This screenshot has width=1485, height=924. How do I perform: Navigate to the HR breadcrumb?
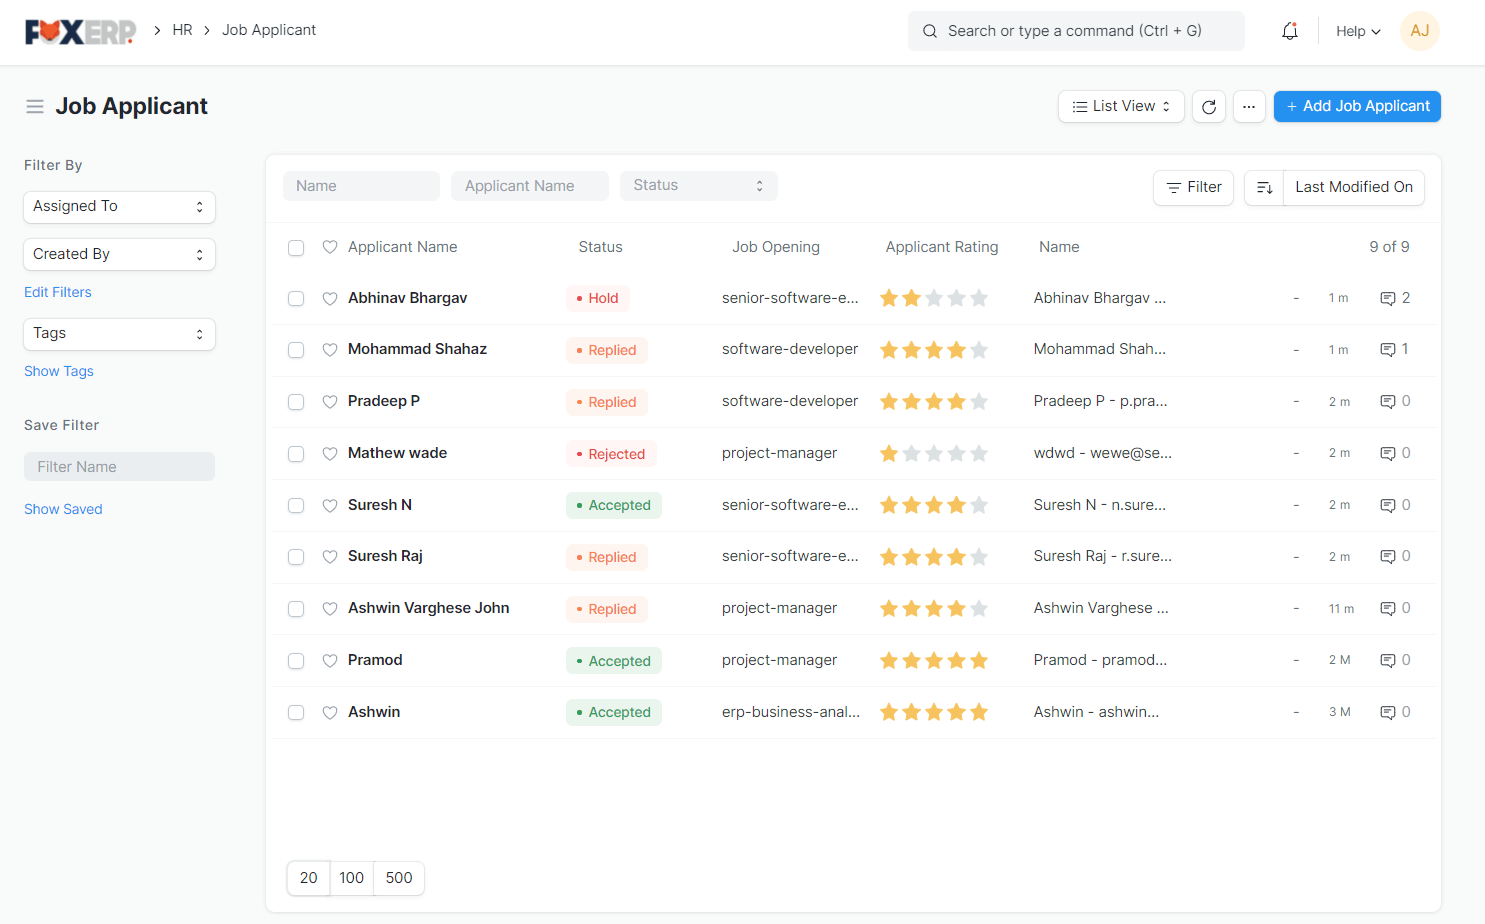tap(182, 30)
